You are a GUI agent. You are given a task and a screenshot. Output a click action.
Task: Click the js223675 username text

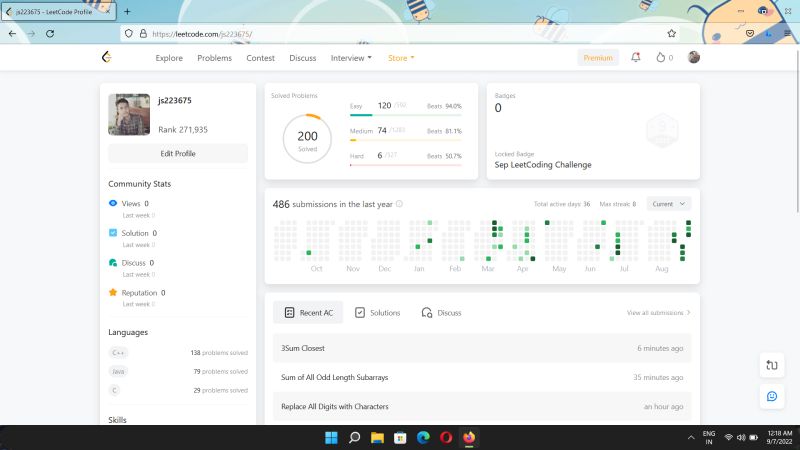174,101
